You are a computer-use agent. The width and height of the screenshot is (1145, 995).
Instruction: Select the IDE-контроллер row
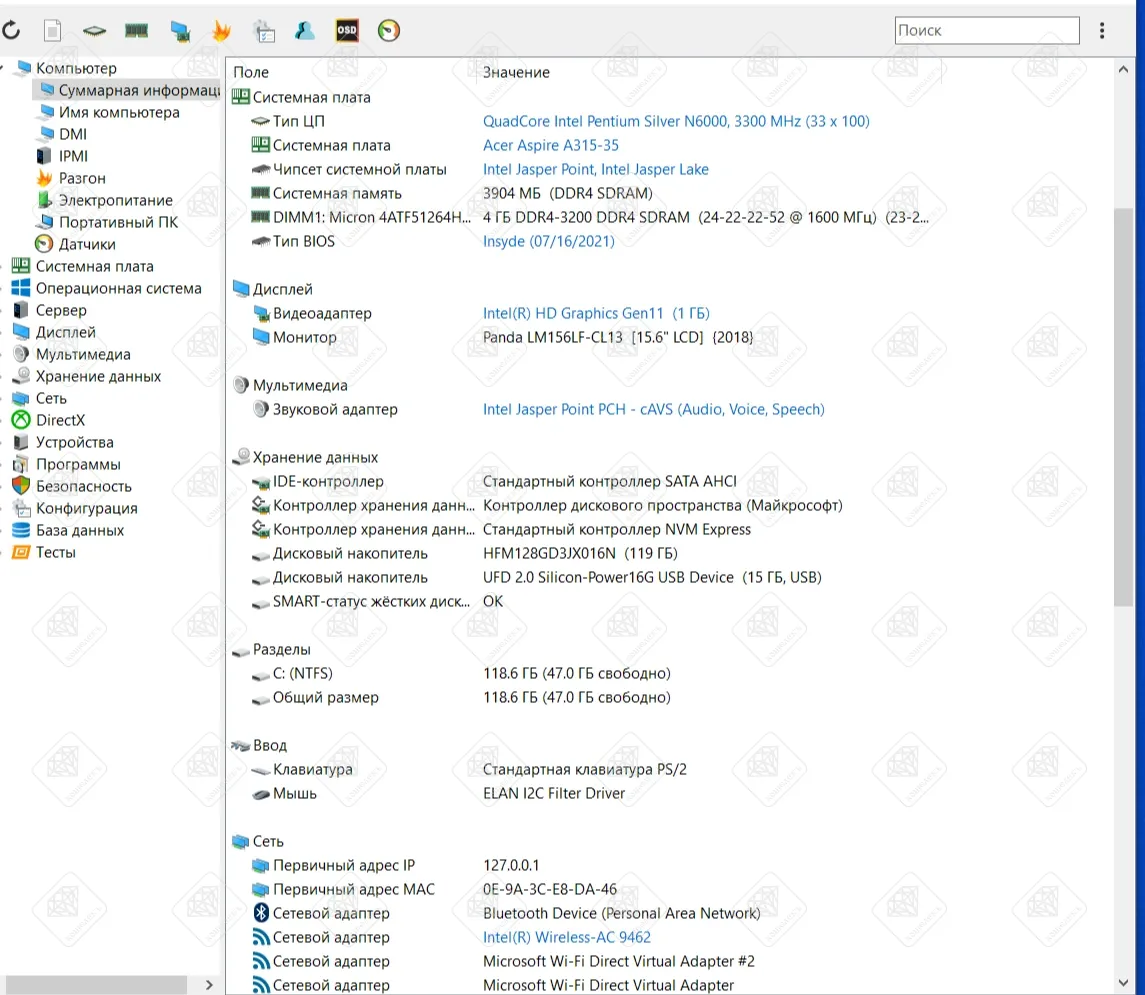point(494,482)
